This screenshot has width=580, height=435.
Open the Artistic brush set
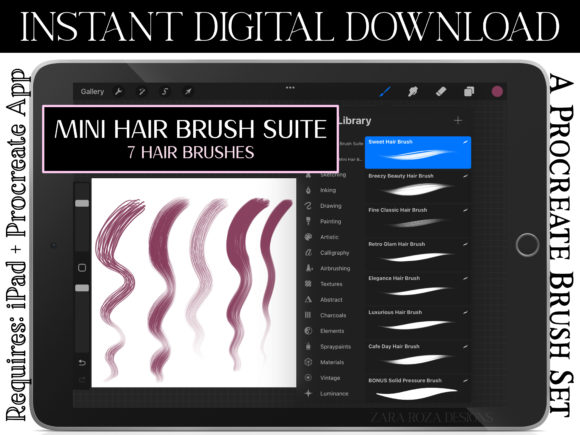[x=329, y=237]
